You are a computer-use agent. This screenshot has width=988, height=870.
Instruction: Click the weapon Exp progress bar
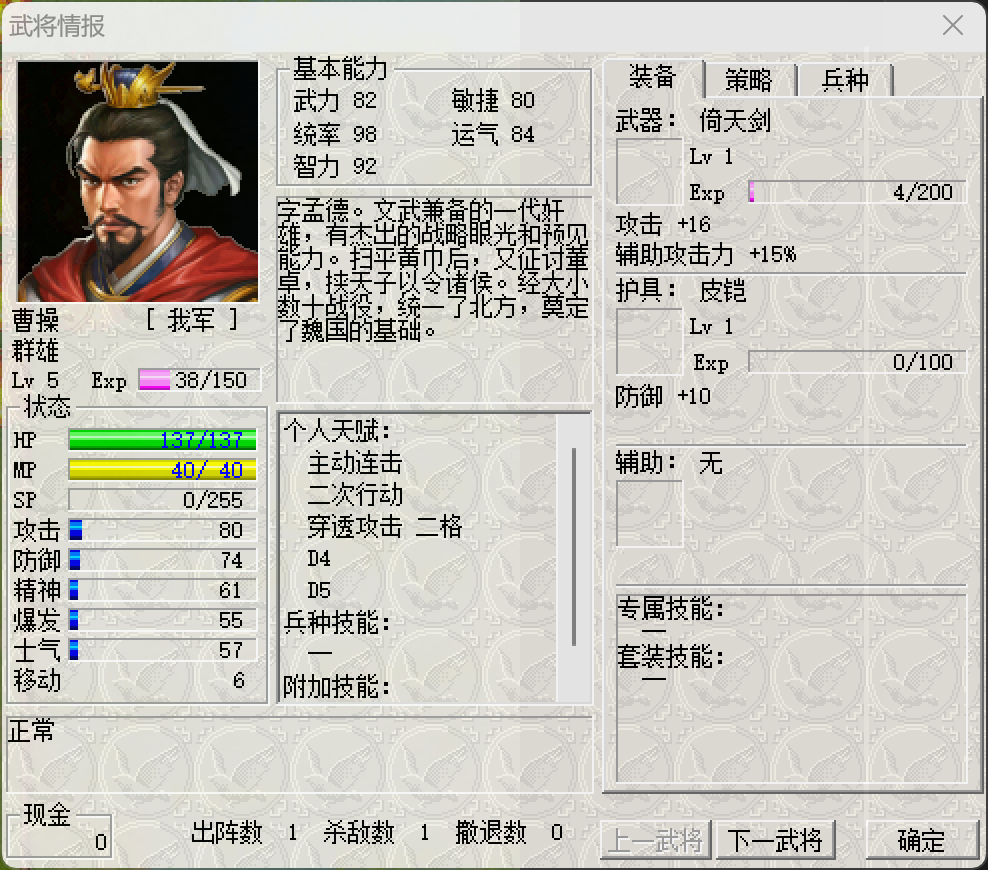click(857, 192)
